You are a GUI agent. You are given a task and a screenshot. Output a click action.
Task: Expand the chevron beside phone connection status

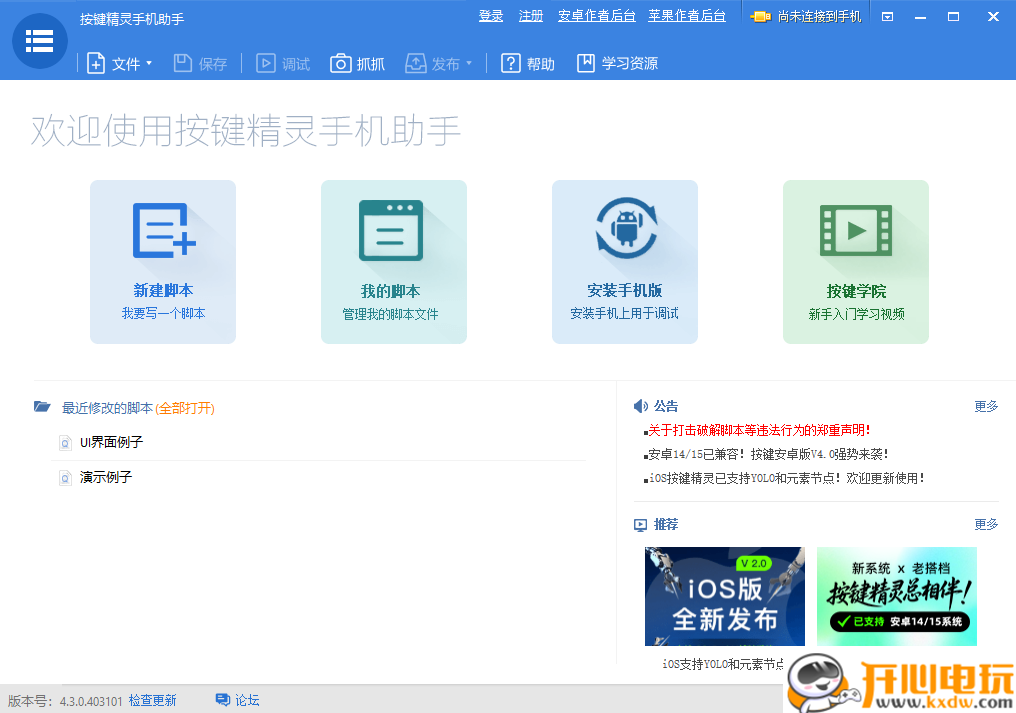tap(886, 15)
